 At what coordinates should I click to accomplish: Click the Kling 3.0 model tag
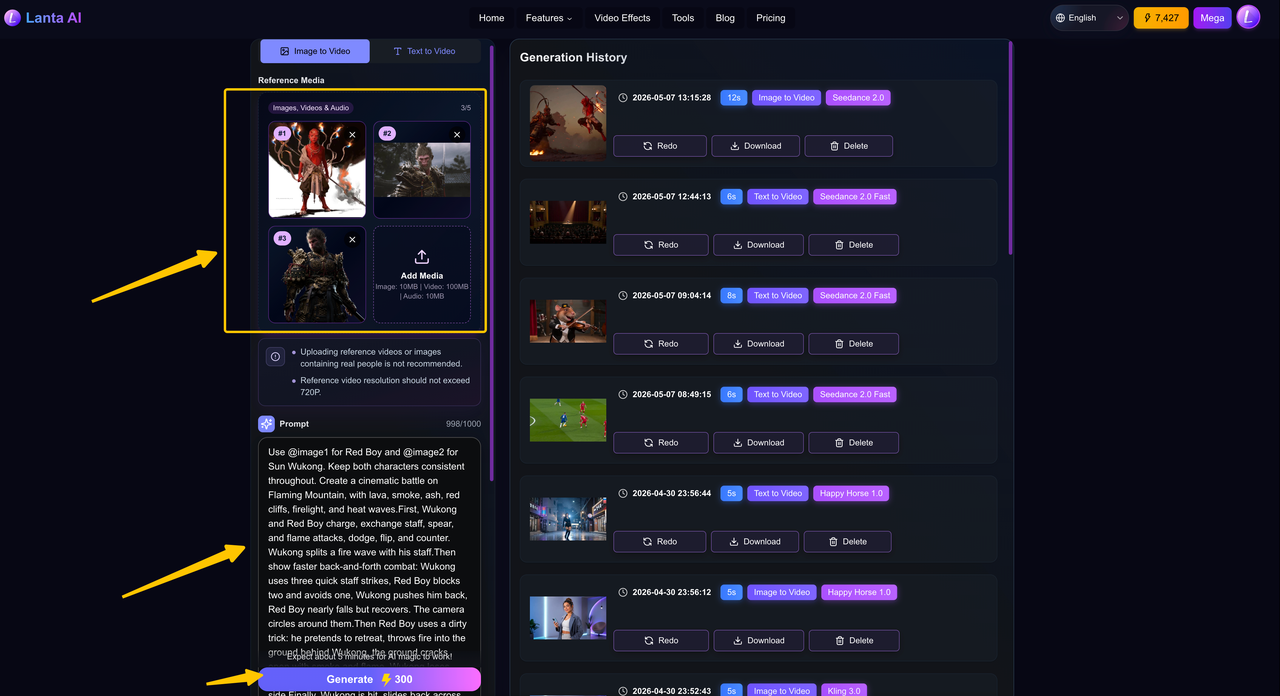click(846, 691)
